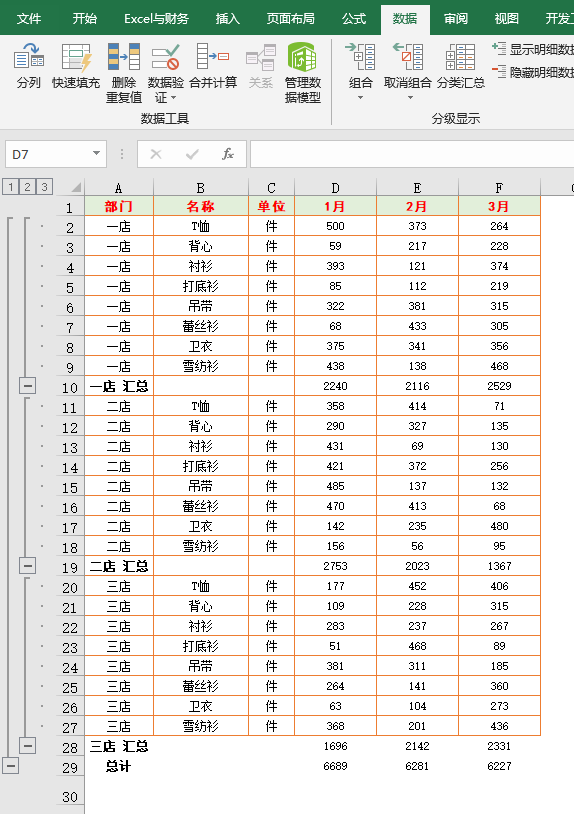This screenshot has width=574, height=814.
Task: Collapse the 总计 outline group
Action: [x=10, y=766]
